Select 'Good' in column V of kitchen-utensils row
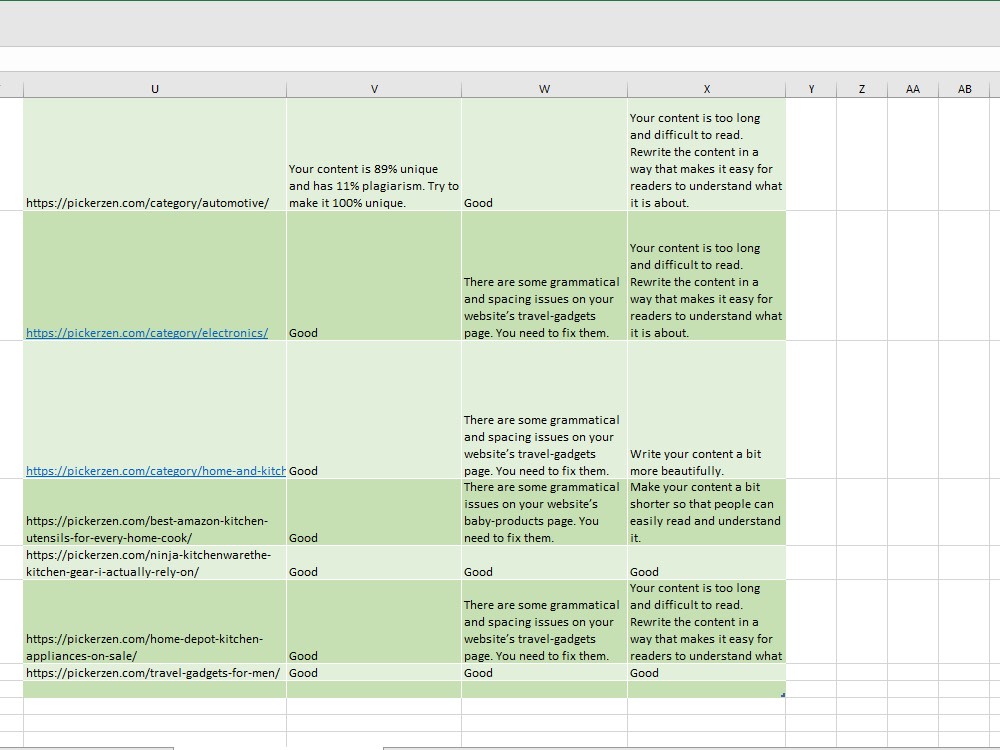1000x750 pixels. point(374,512)
